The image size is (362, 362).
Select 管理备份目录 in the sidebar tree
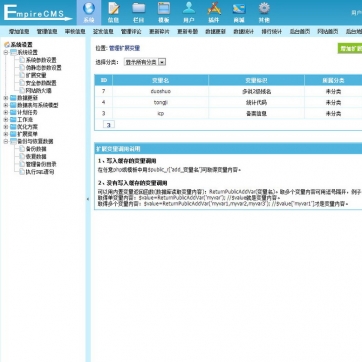click(41, 164)
